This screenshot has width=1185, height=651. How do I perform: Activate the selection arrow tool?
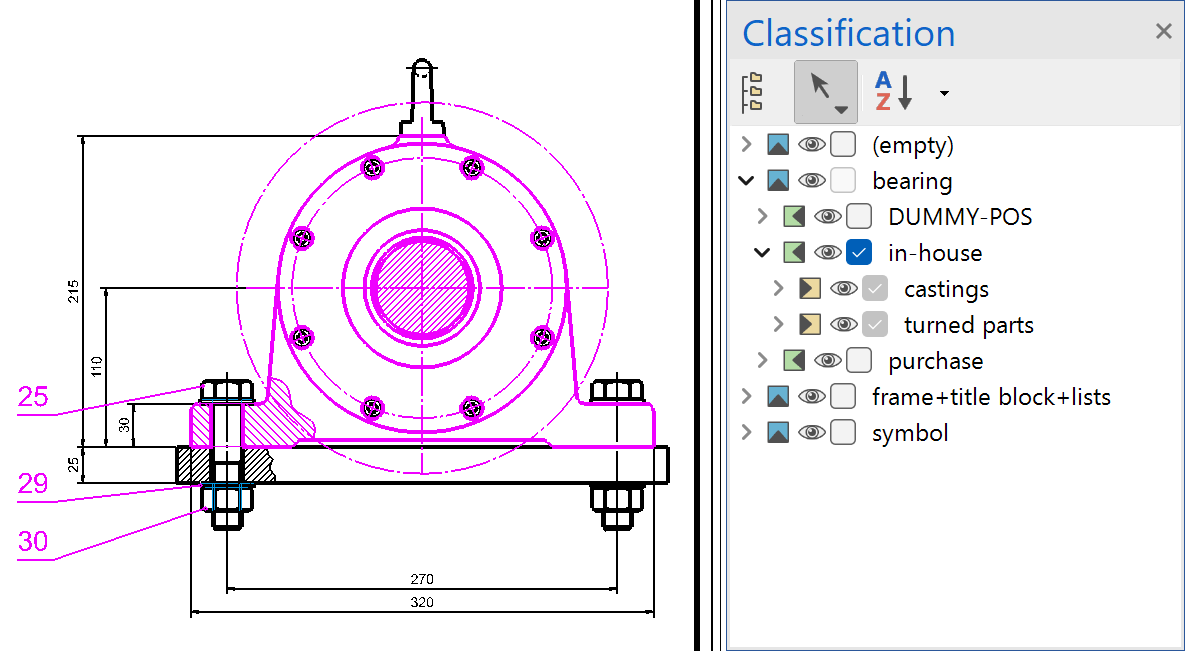coord(825,92)
